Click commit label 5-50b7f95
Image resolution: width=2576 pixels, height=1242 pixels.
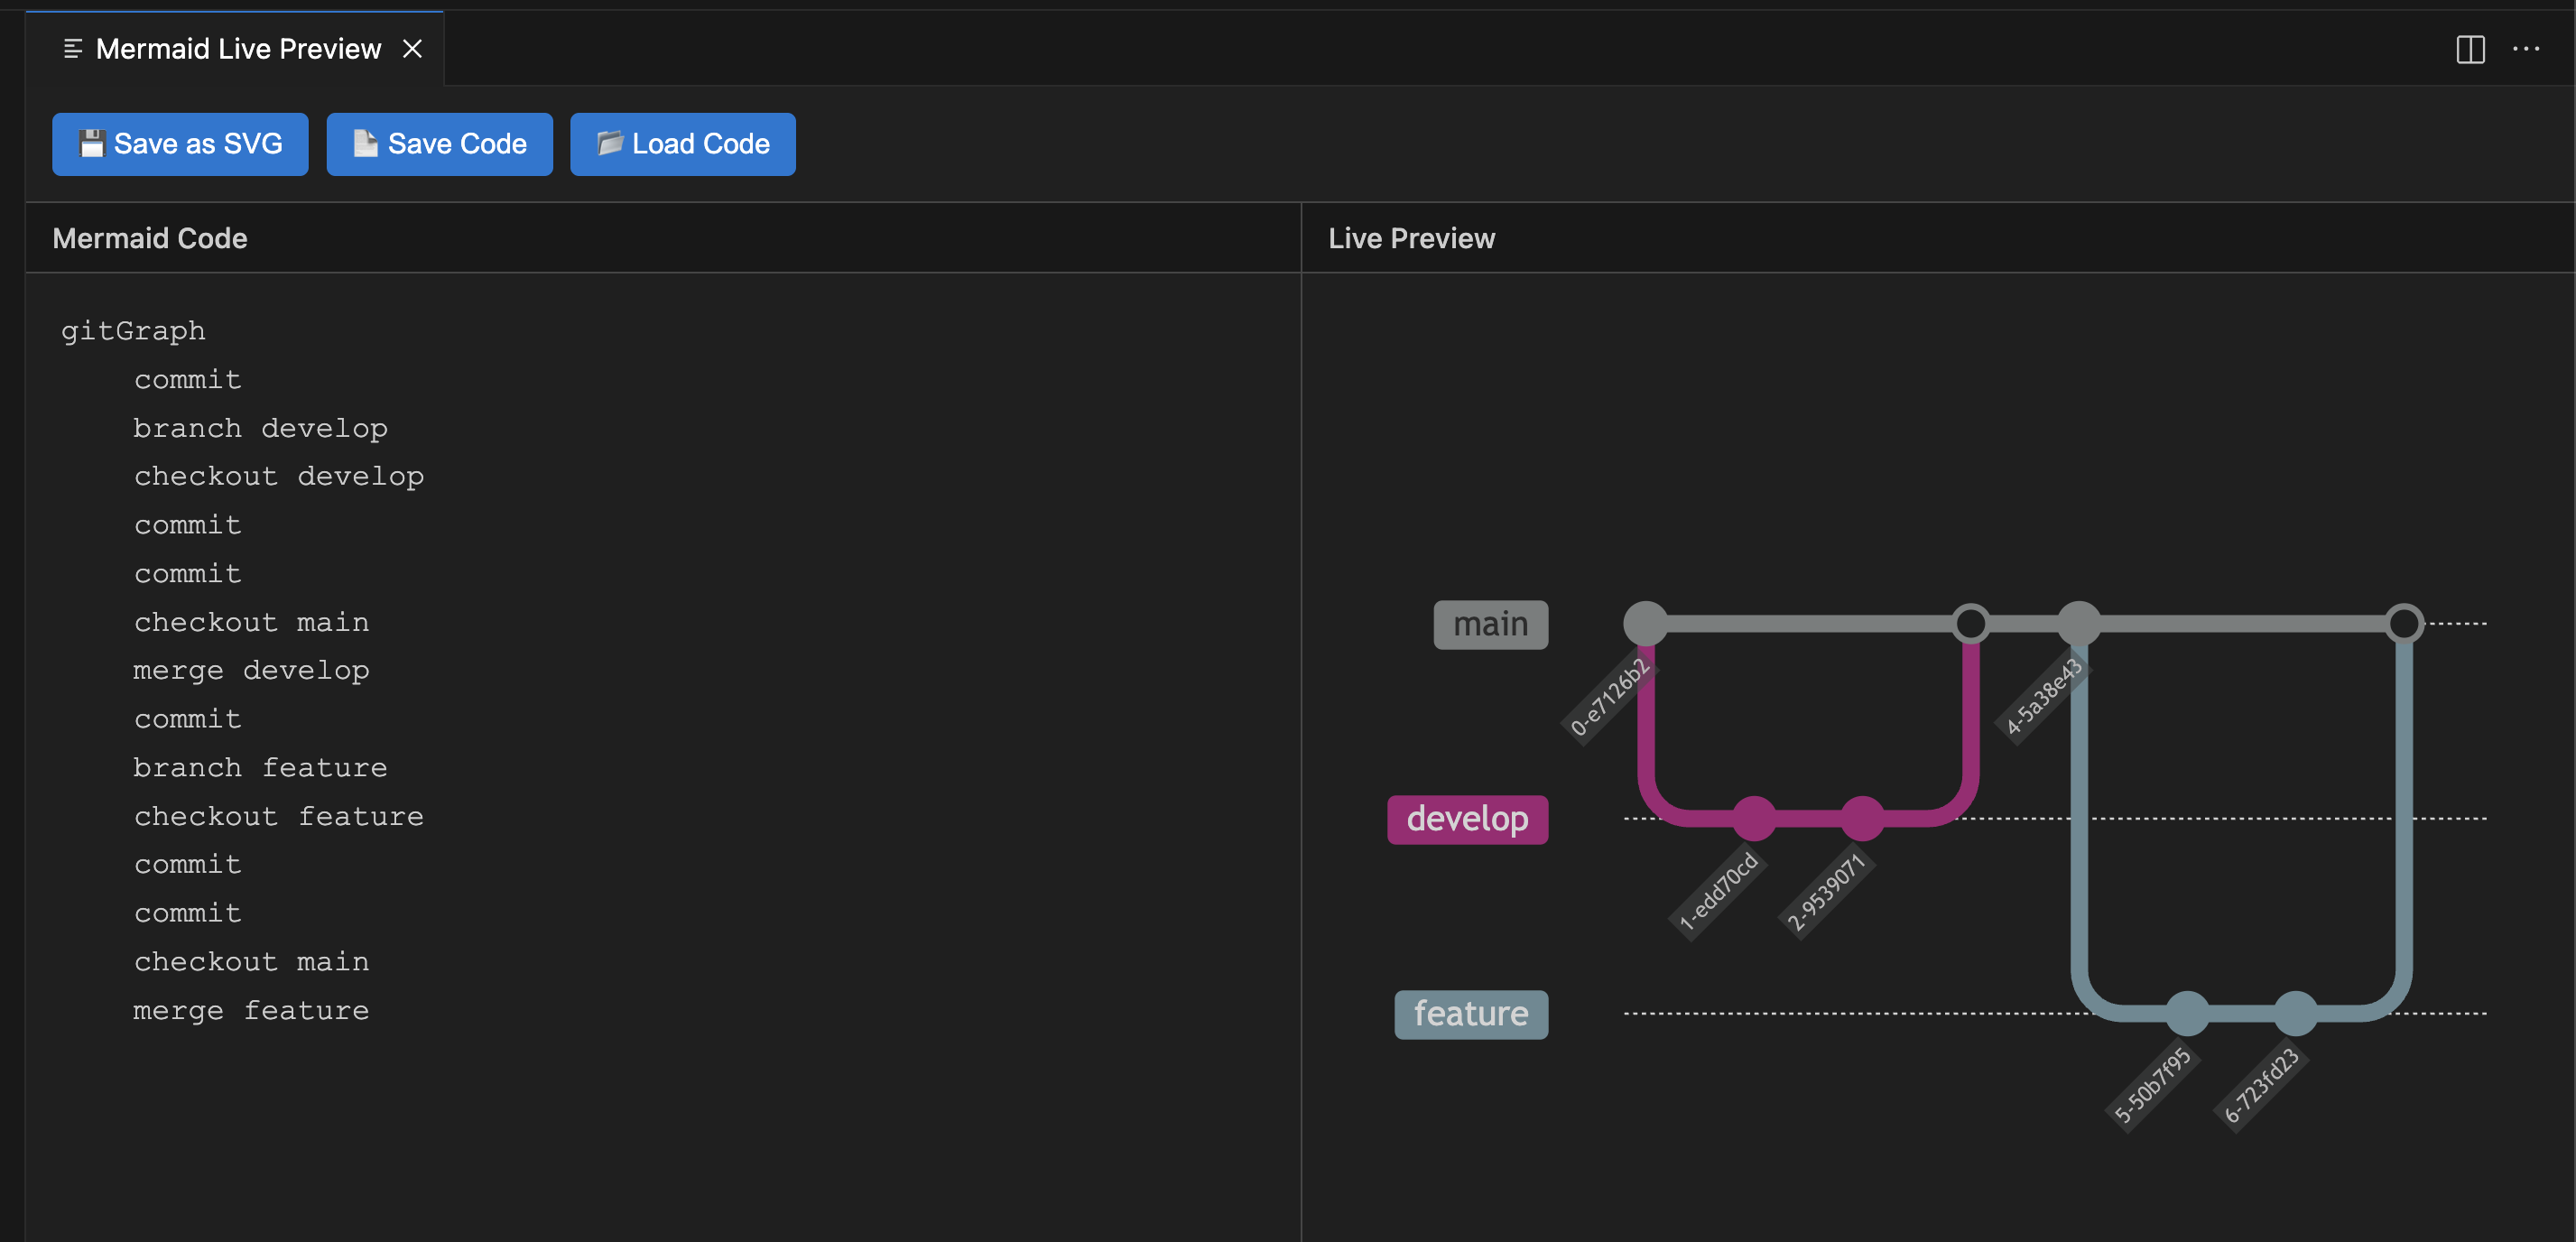[2152, 1085]
